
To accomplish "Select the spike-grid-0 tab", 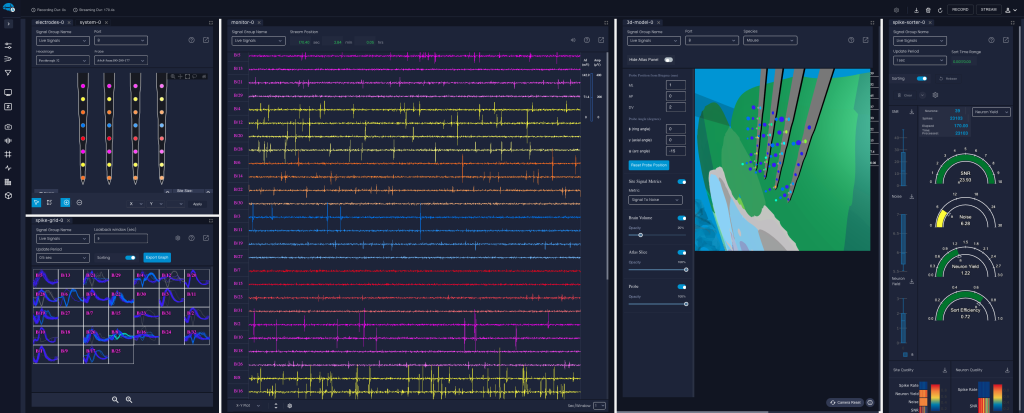I will click(50, 220).
